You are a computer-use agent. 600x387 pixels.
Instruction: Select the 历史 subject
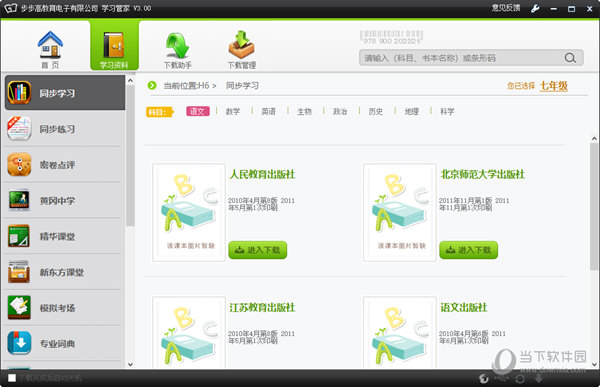(x=375, y=111)
